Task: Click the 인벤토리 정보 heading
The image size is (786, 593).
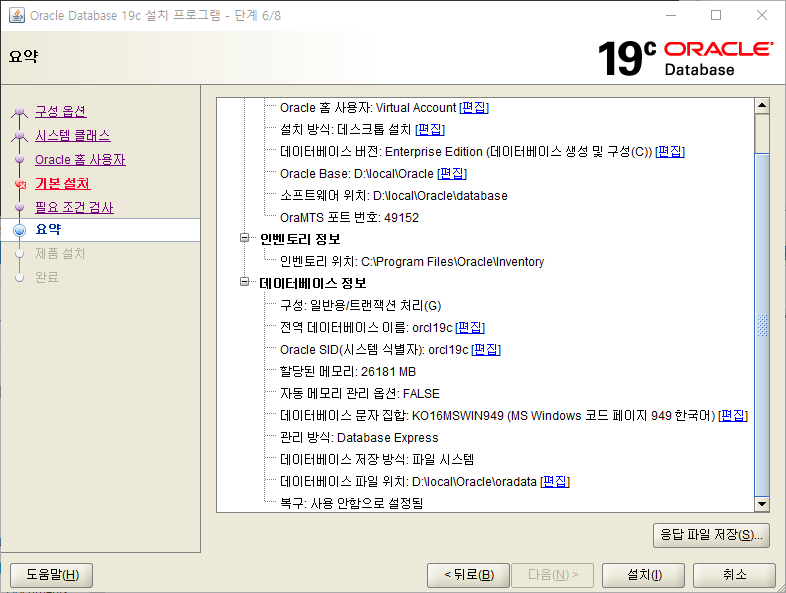Action: click(x=300, y=240)
